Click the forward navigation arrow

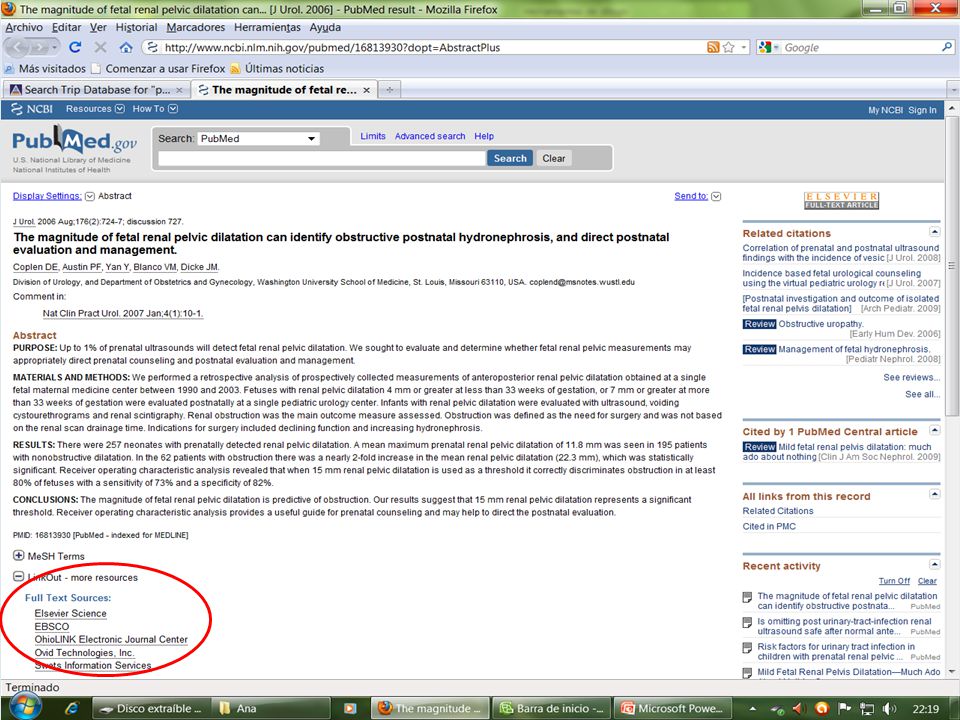pyautogui.click(x=40, y=47)
